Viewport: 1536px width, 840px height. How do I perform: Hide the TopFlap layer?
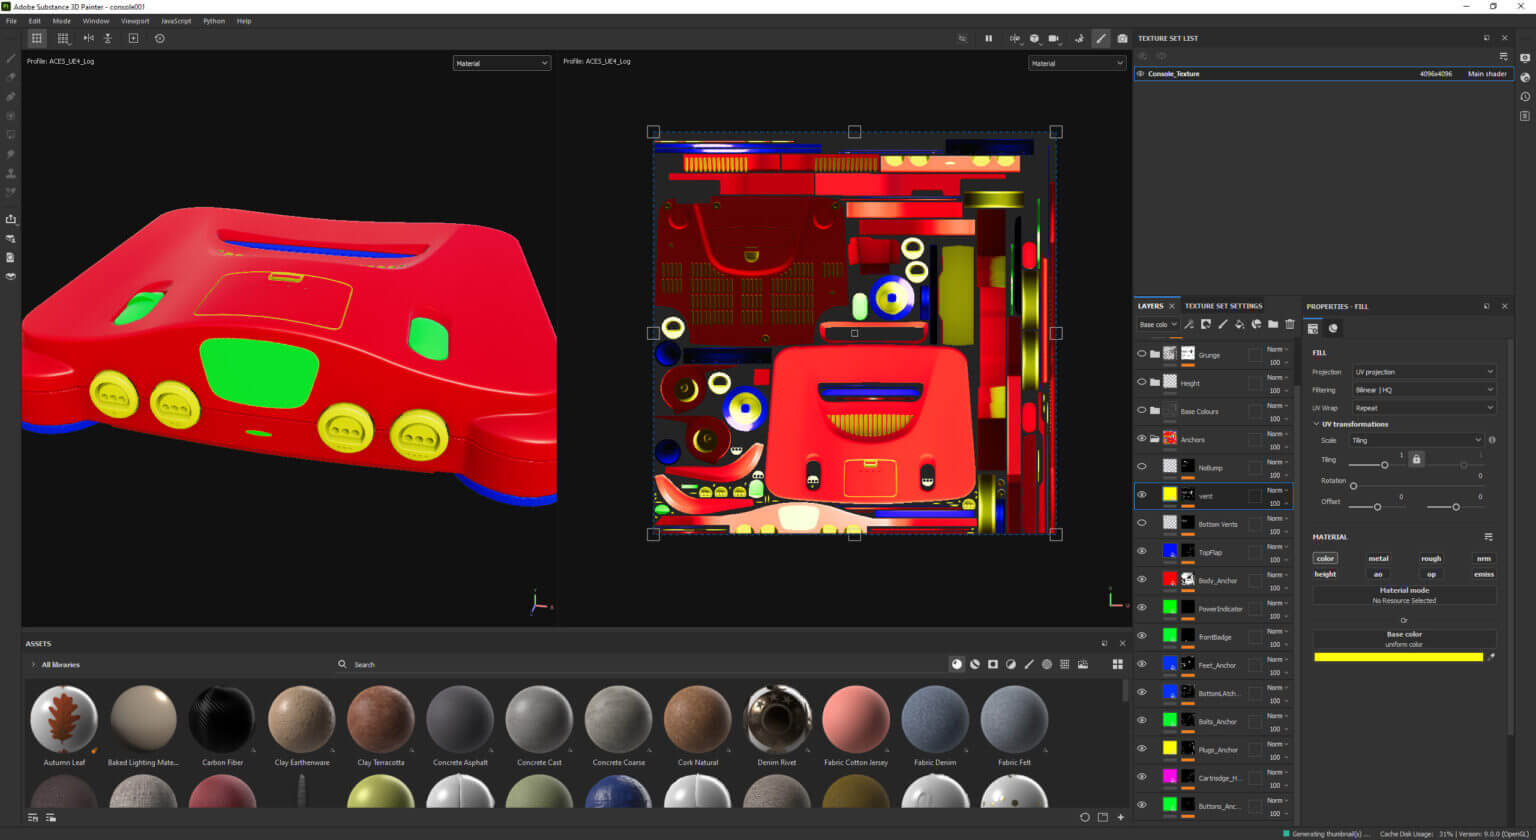(x=1141, y=551)
